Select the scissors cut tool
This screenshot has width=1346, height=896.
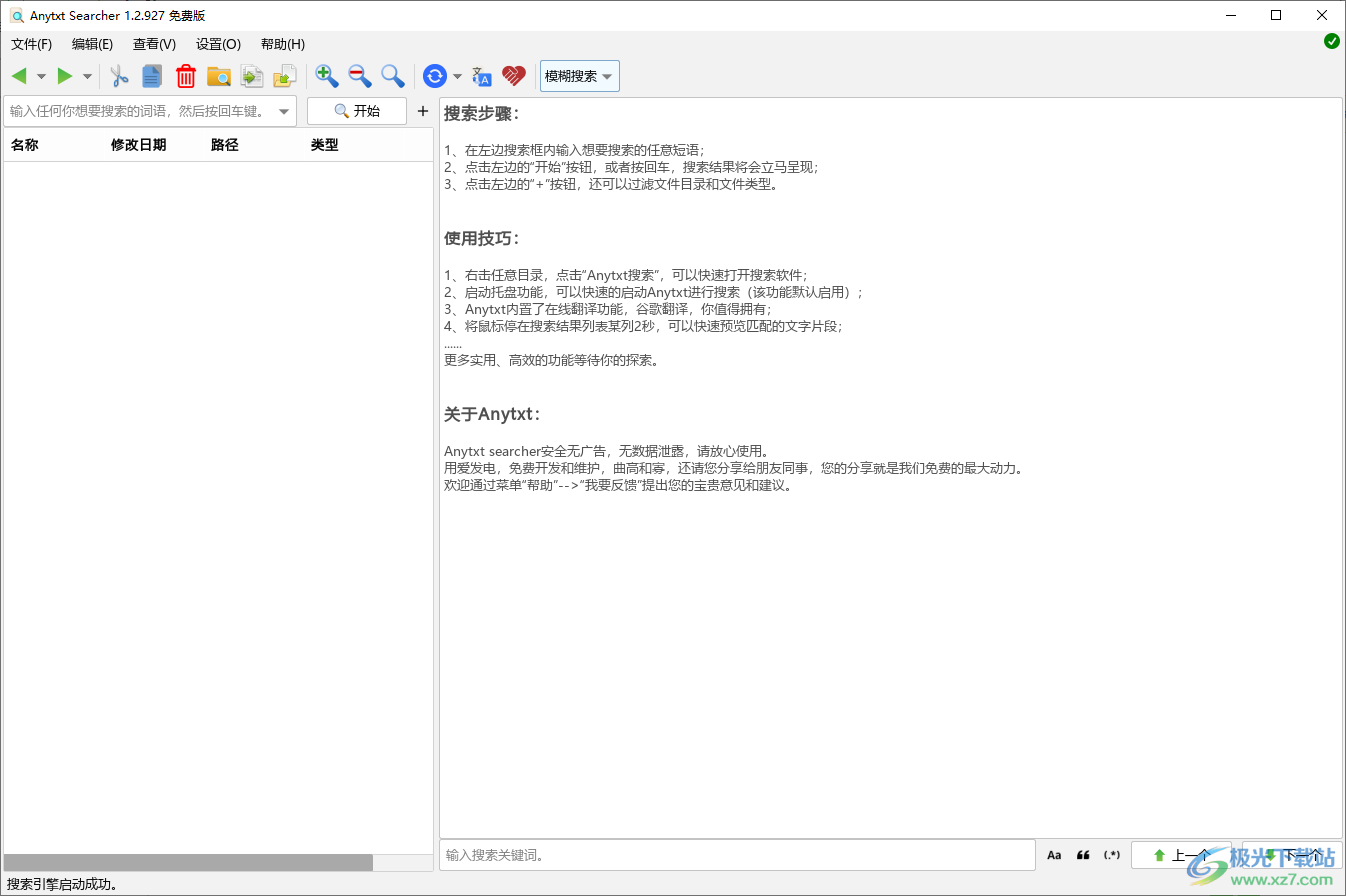coord(119,76)
